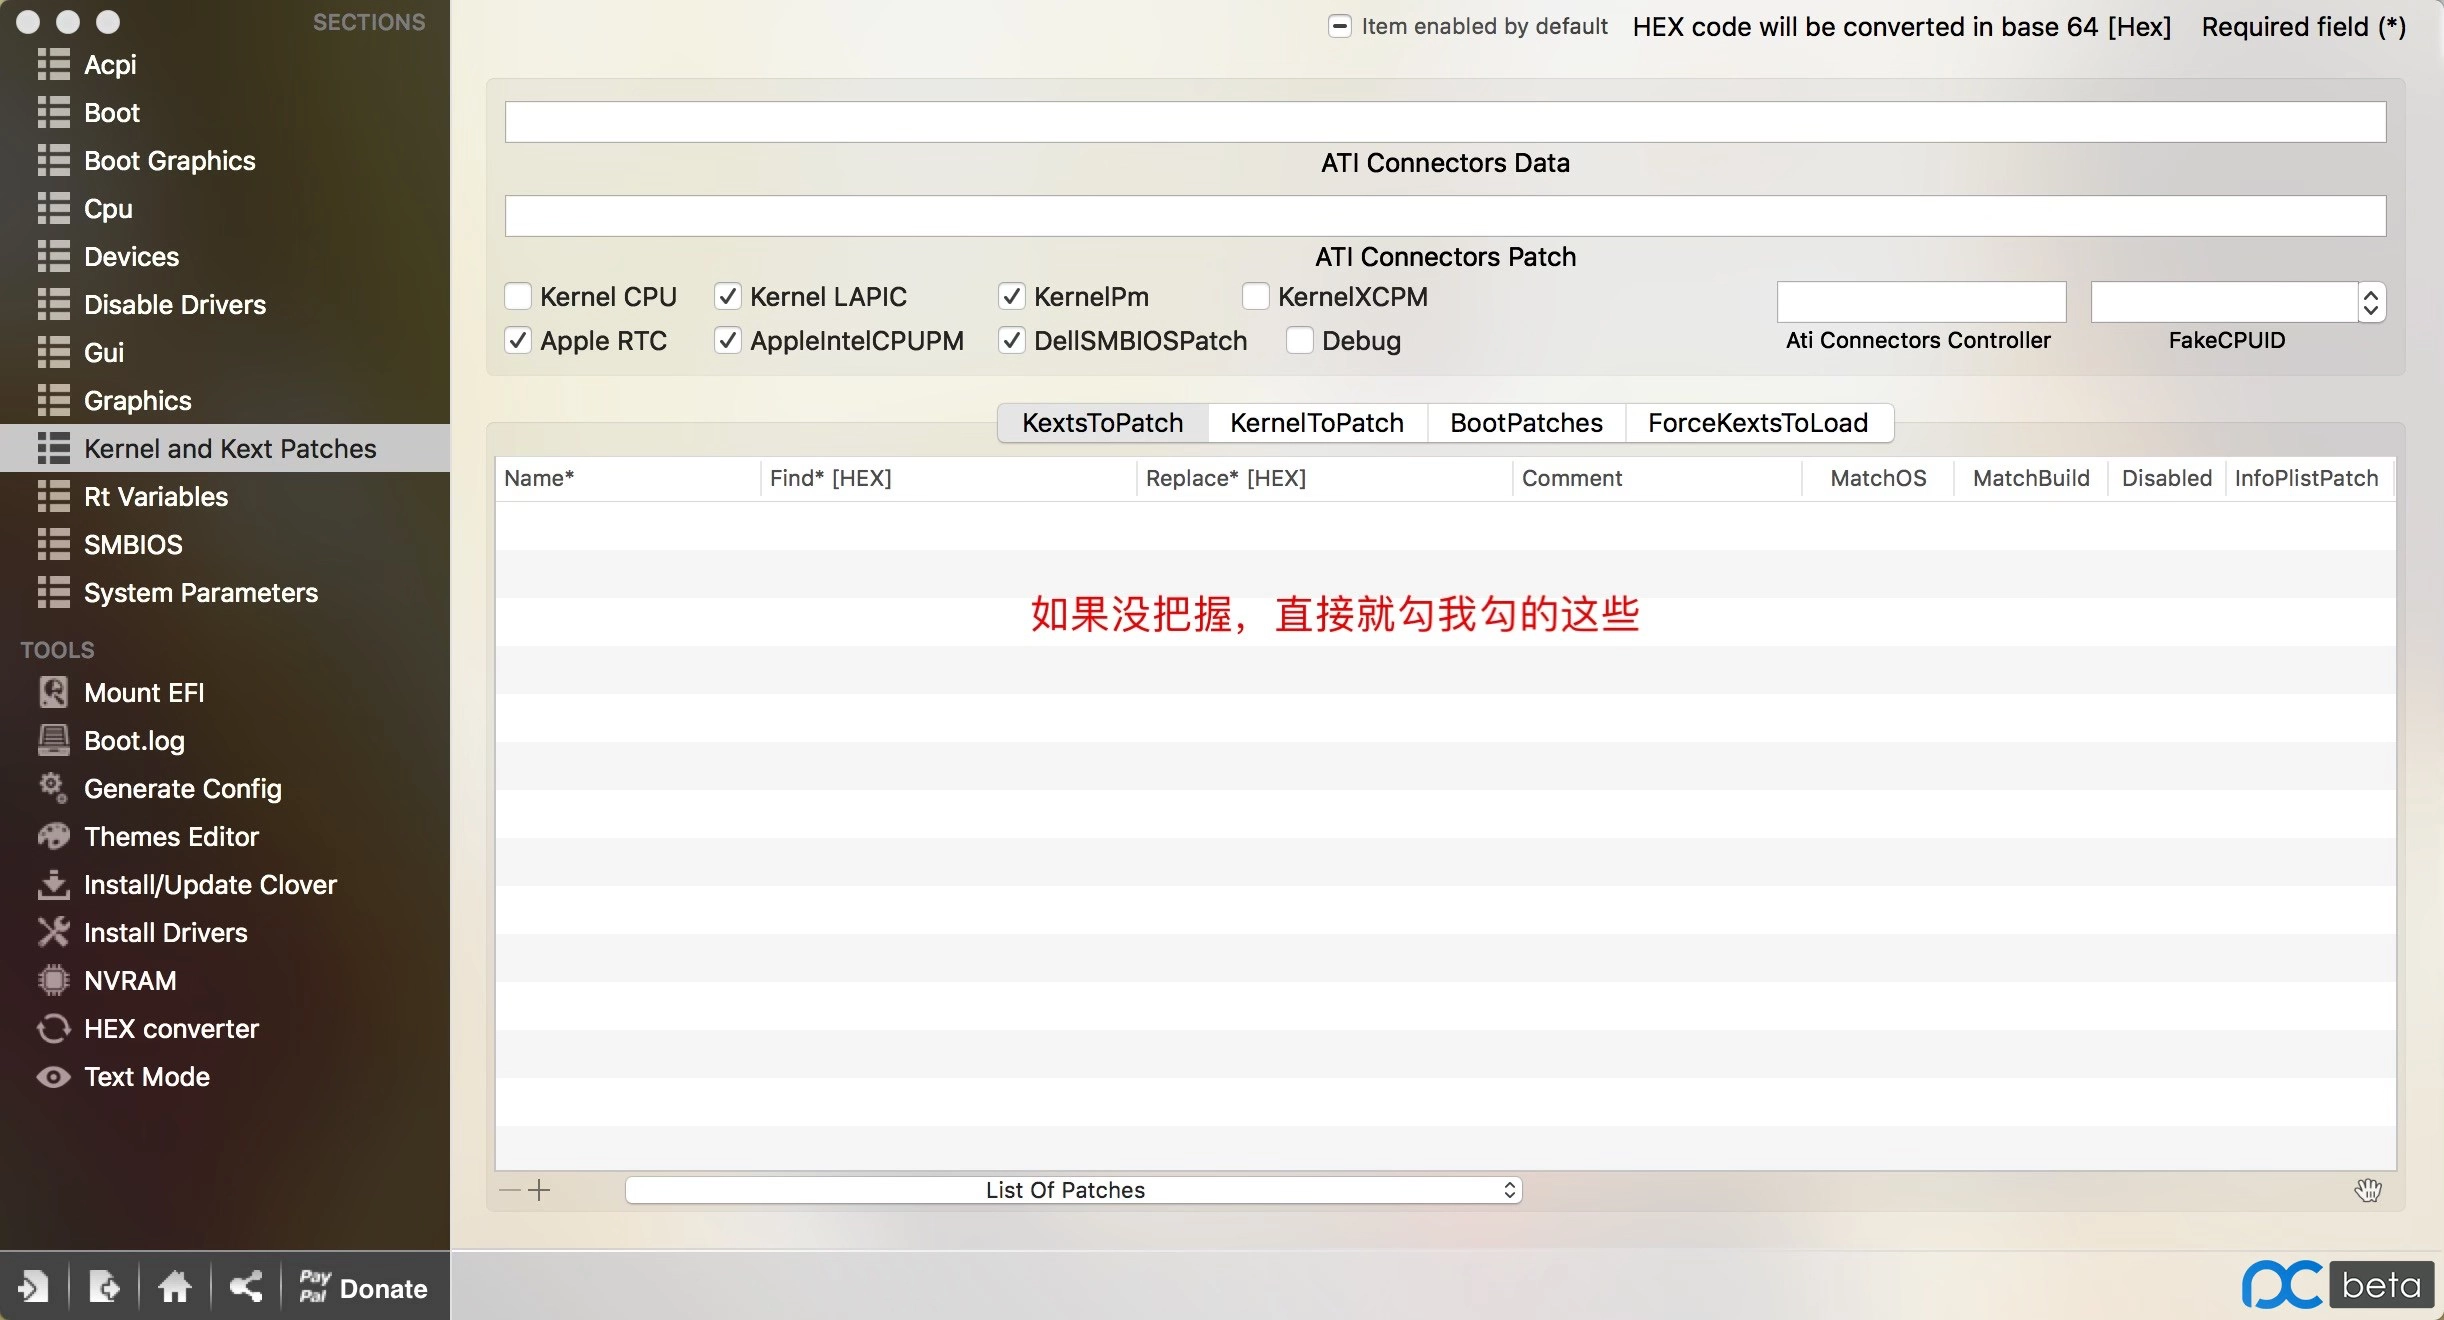Toggle the KernelPm checkbox
Image resolution: width=2444 pixels, height=1320 pixels.
click(1012, 296)
